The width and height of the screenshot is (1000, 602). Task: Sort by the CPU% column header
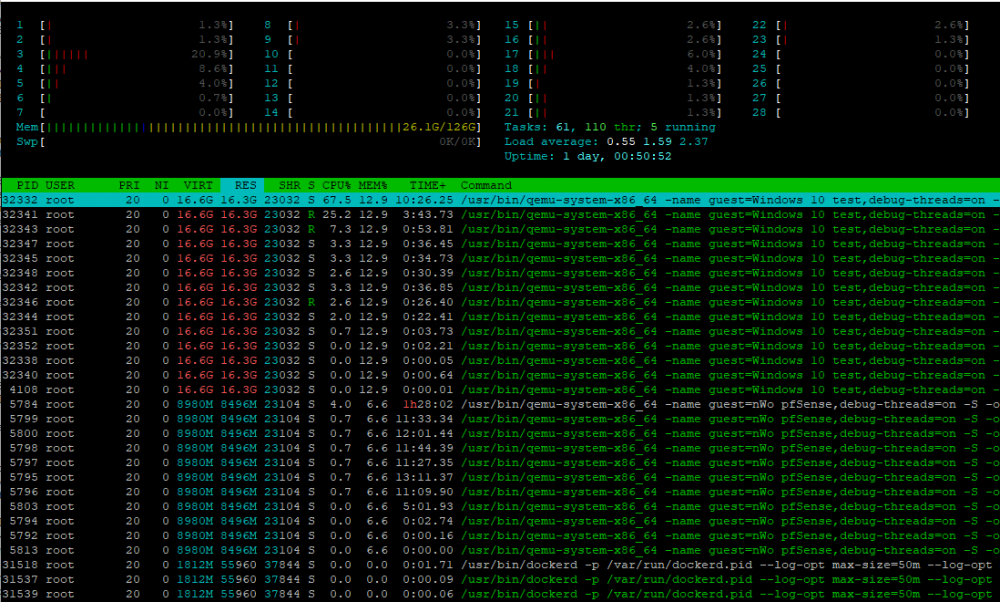336,186
